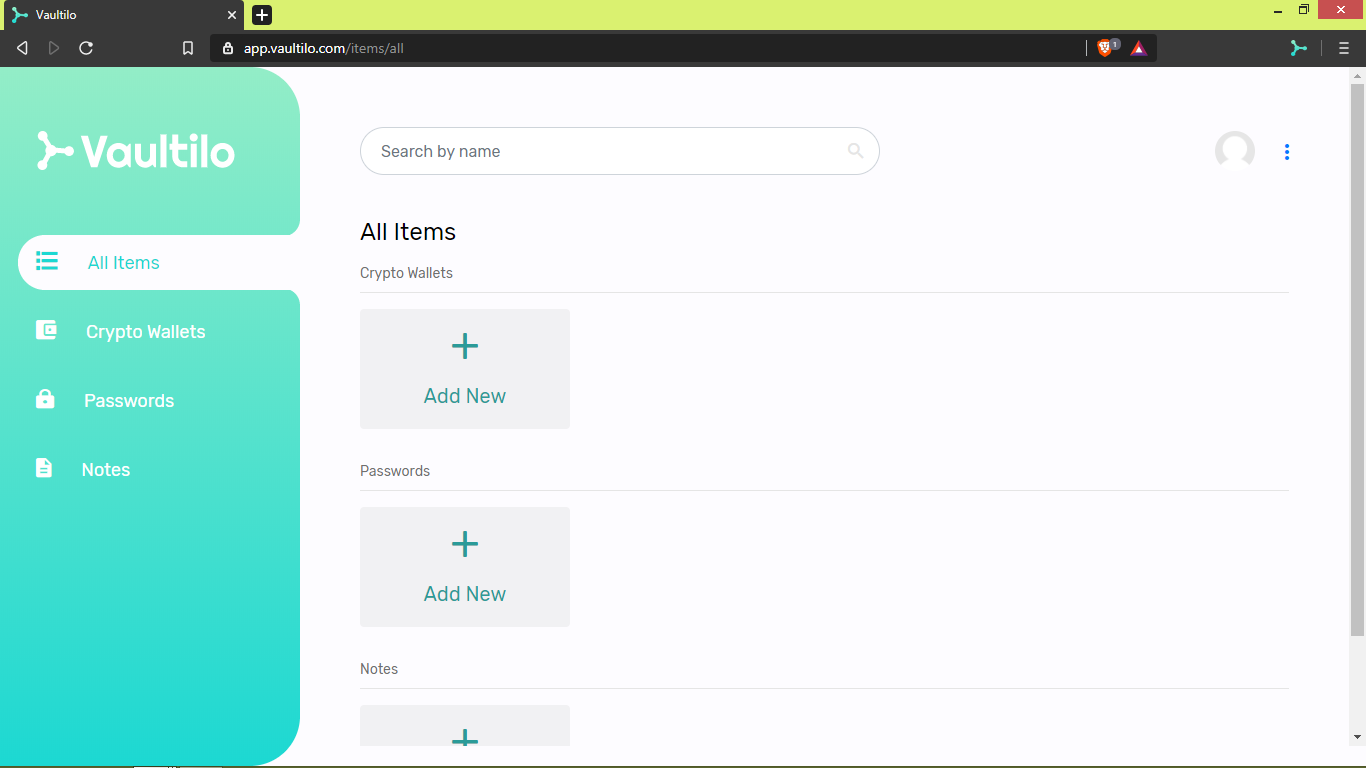This screenshot has width=1366, height=768.
Task: Click the scrollbar down arrow
Action: (x=1357, y=737)
